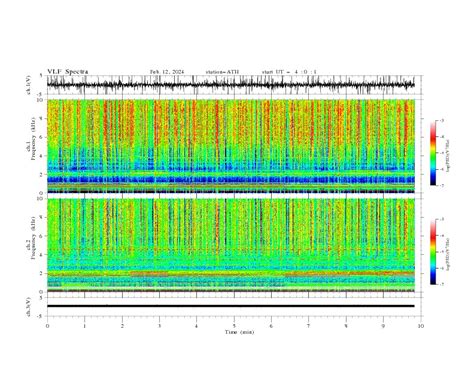The height and width of the screenshot is (366, 474).
Task: Click the time axis tick label "2"
Action: tap(122, 326)
